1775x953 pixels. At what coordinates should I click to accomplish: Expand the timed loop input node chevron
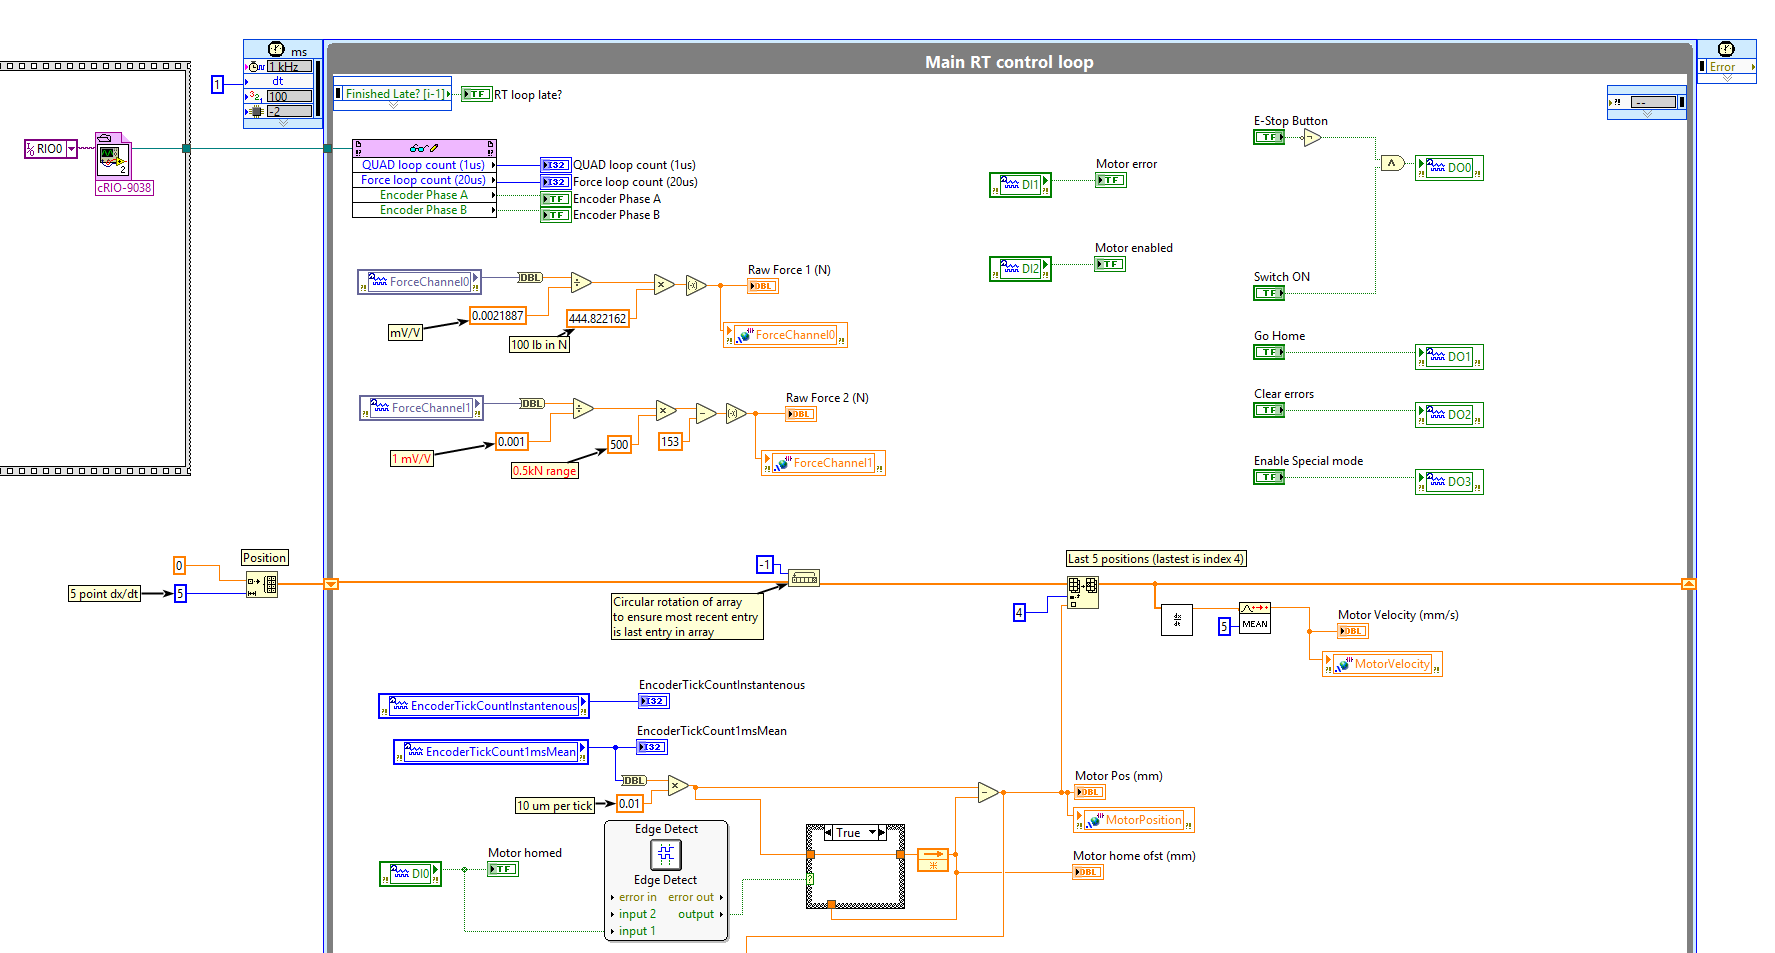point(283,123)
